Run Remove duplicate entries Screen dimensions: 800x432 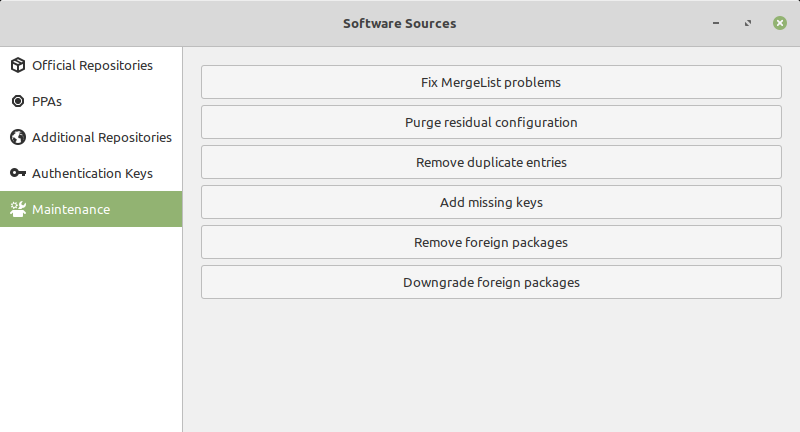[x=491, y=162]
